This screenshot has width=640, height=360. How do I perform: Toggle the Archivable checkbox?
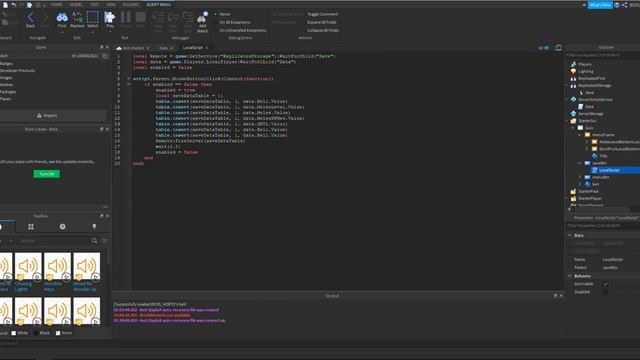pos(605,284)
